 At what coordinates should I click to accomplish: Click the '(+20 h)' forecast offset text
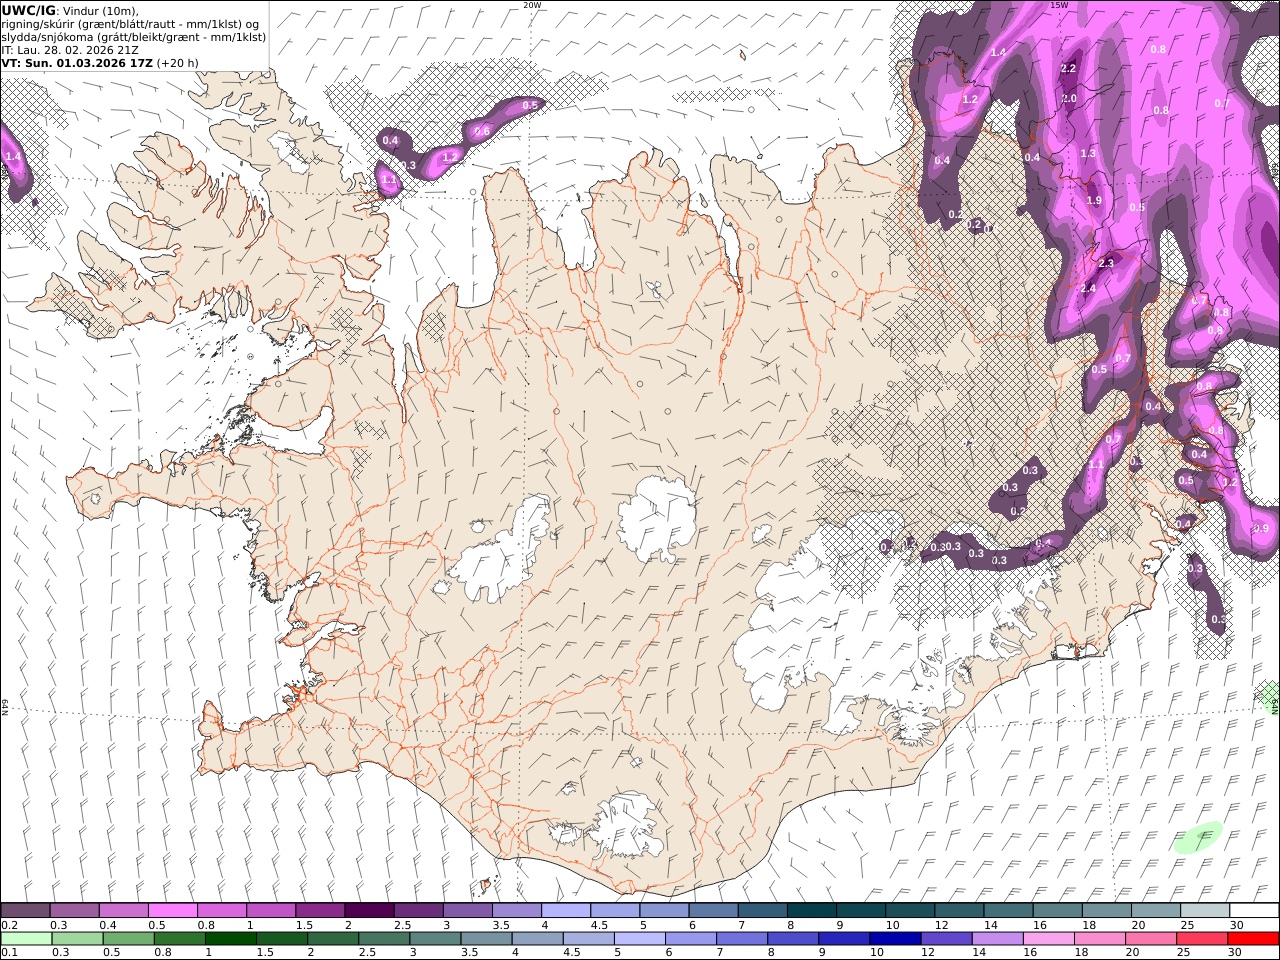(177, 63)
